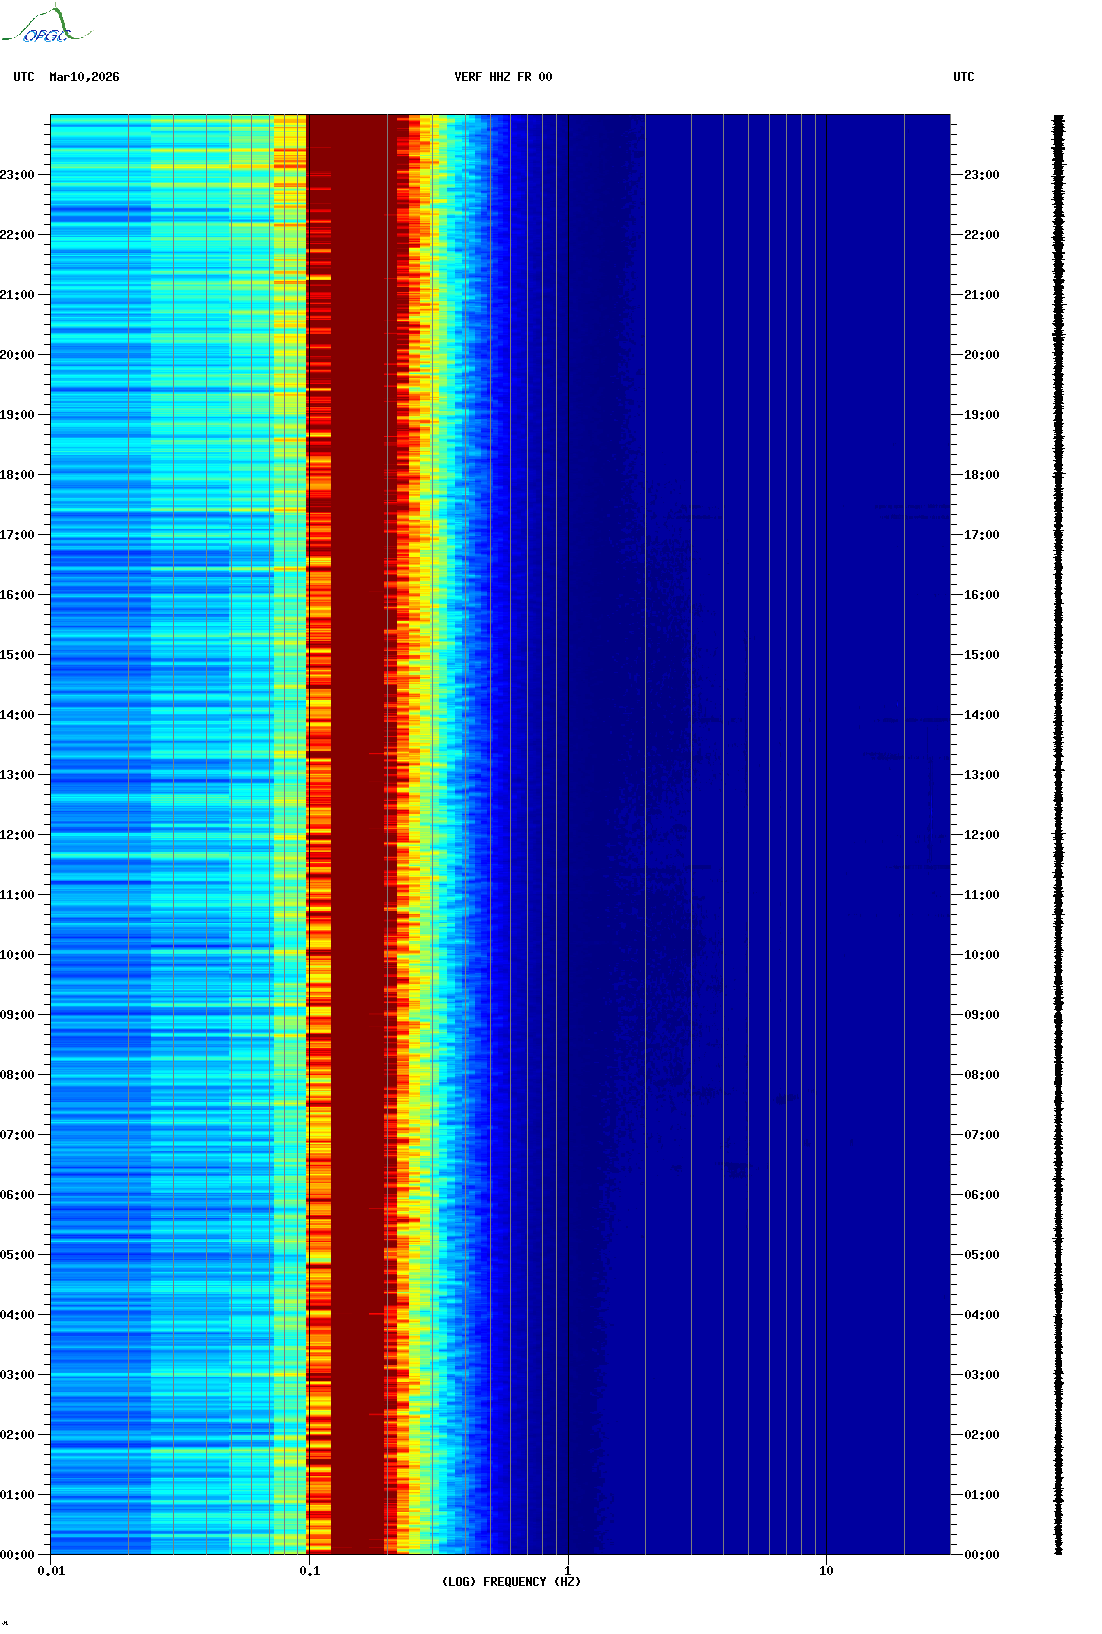Click the 'VERF HHZ FR 00' station title
Viewport: 1102px width, 1634px height.
click(503, 77)
